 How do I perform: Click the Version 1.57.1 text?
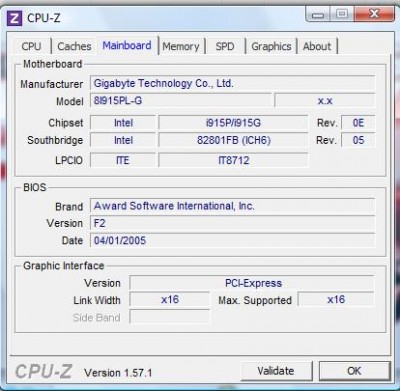coord(118,373)
